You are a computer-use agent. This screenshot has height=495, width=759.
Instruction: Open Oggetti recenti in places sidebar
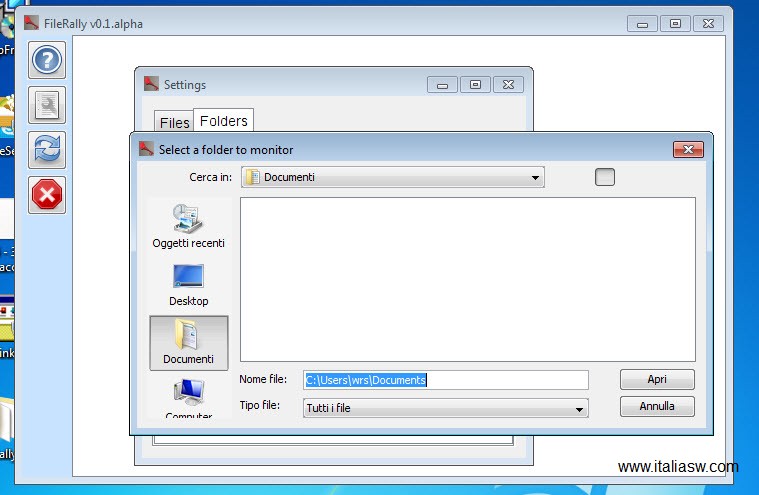[x=188, y=226]
